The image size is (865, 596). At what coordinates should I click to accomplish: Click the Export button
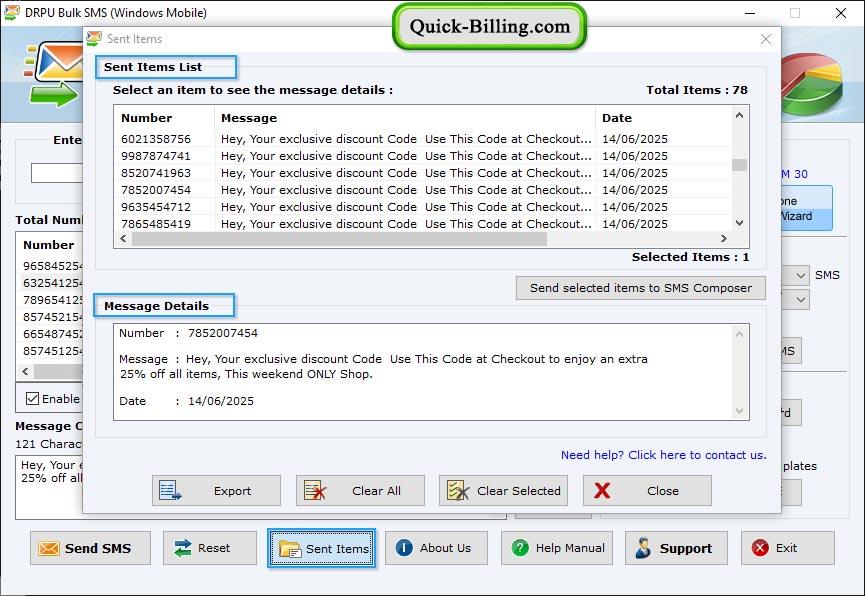tap(216, 491)
